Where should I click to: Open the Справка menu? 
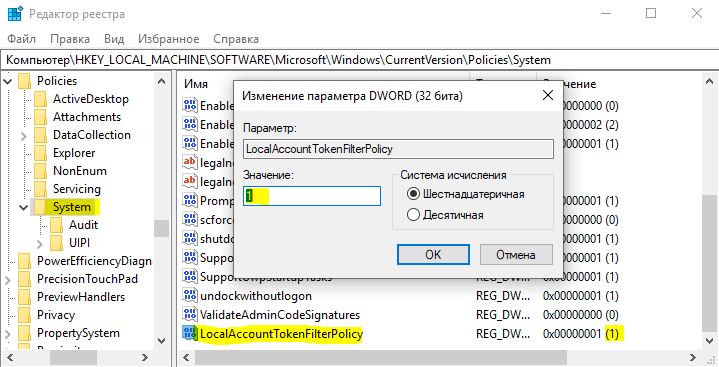pyautogui.click(x=236, y=39)
